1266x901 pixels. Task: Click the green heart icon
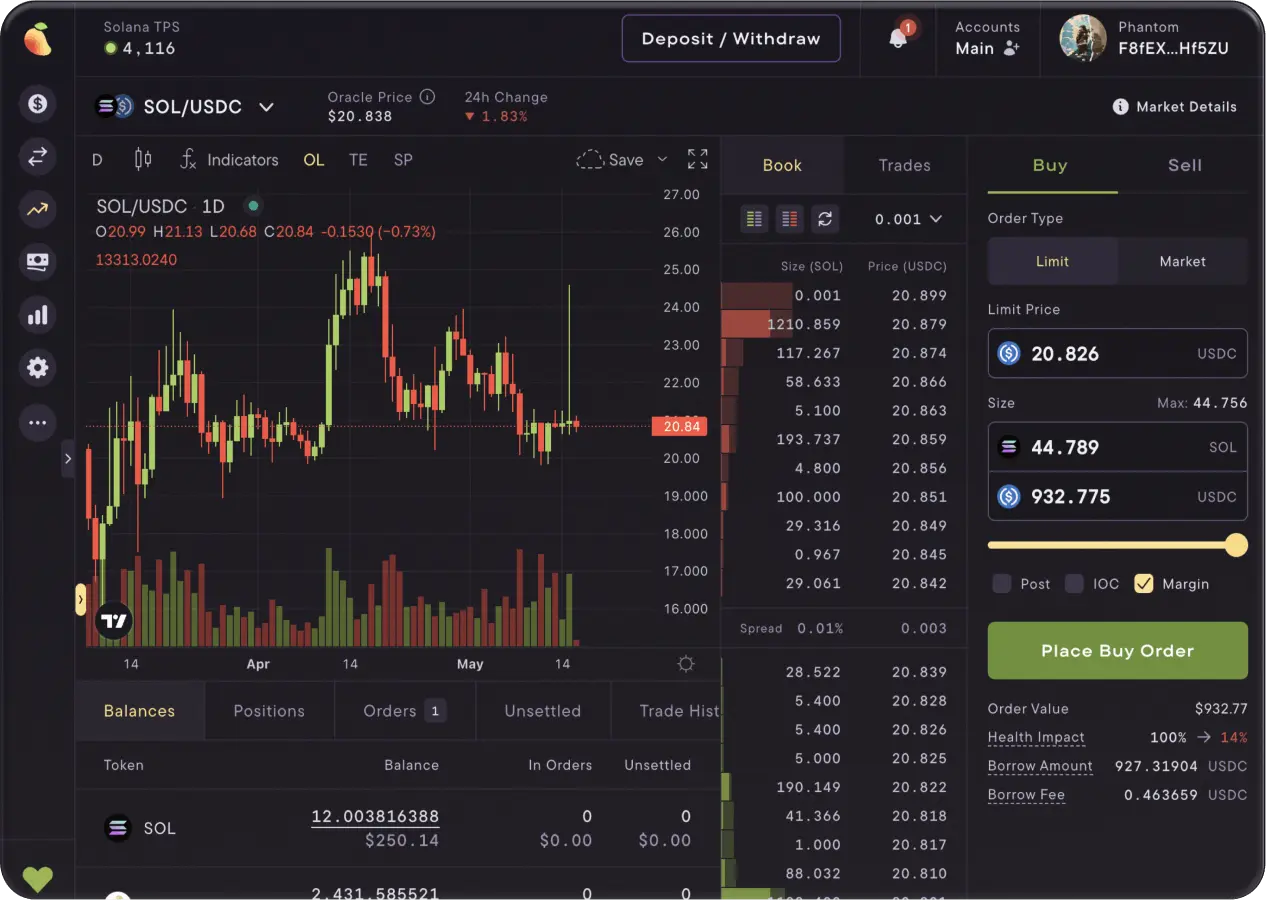(x=38, y=879)
